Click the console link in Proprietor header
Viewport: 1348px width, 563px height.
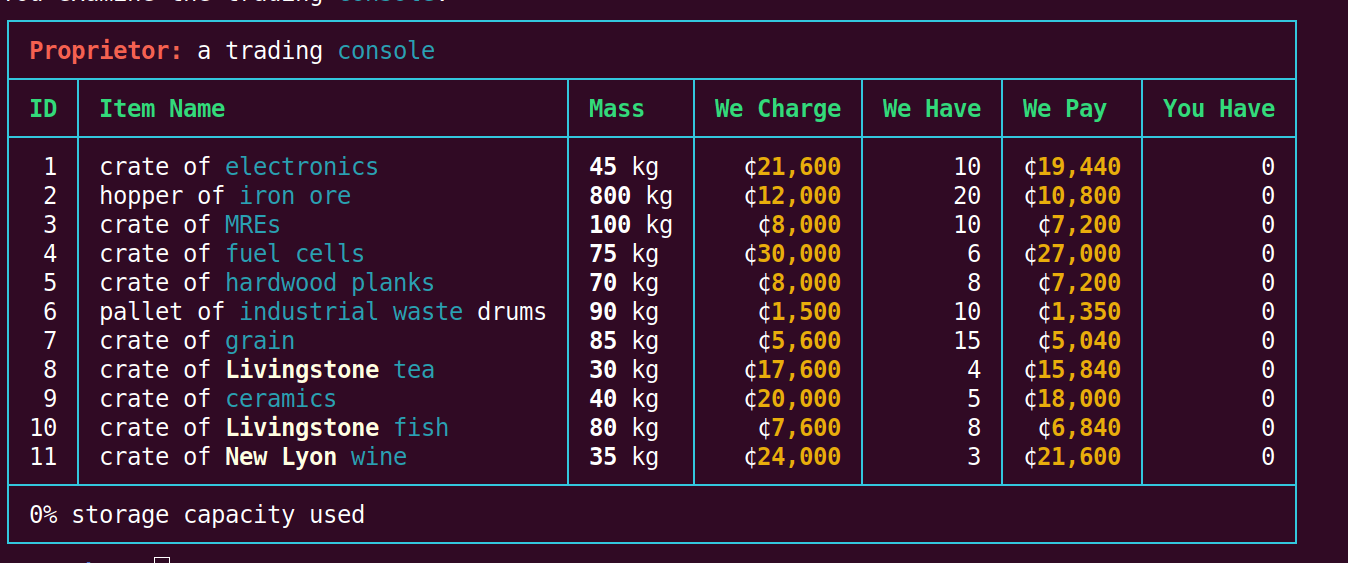coord(386,50)
